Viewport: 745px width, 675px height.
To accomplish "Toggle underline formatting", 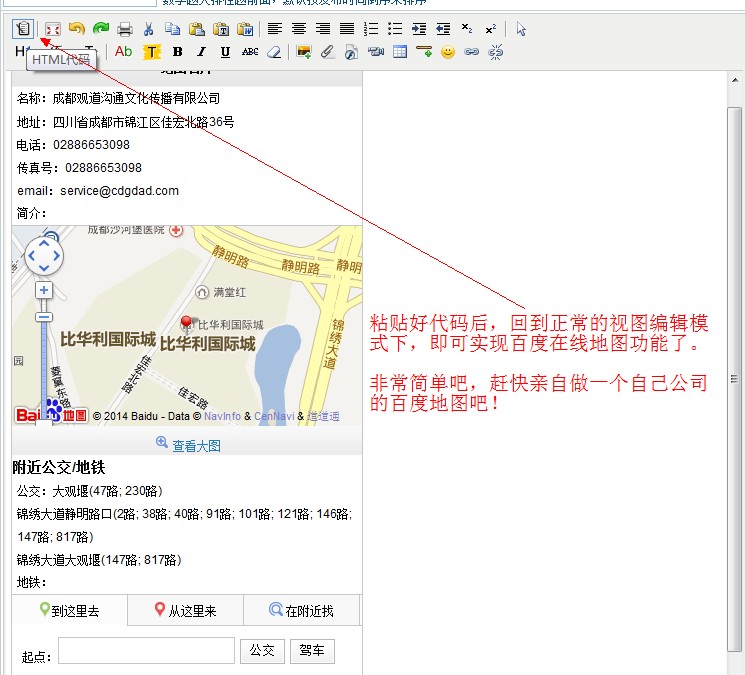I will click(226, 52).
